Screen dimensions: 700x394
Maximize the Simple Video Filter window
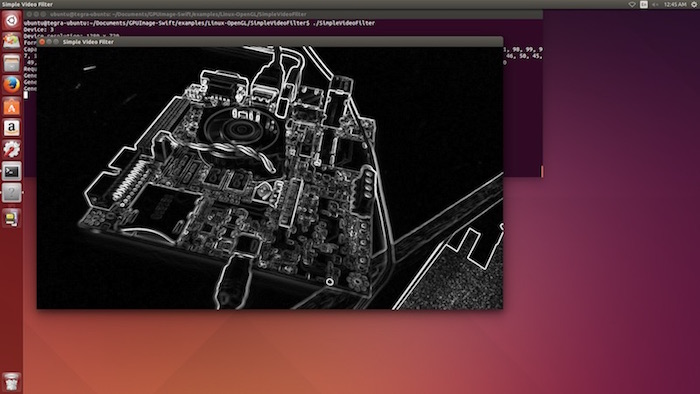[56, 41]
